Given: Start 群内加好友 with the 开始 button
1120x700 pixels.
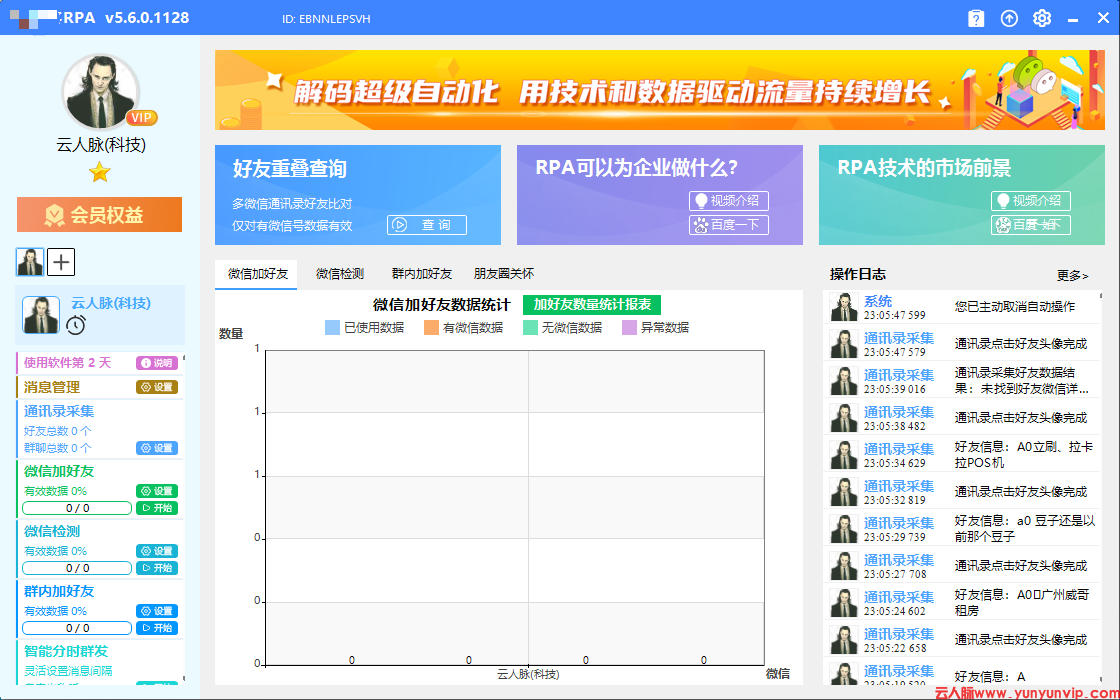Looking at the screenshot, I should coord(156,628).
